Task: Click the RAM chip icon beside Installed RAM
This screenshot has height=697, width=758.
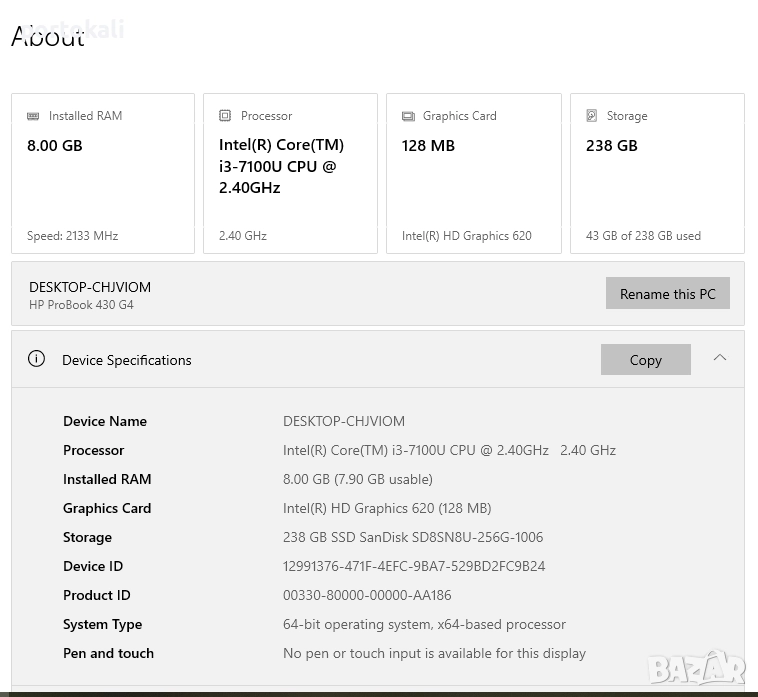Action: (34, 116)
